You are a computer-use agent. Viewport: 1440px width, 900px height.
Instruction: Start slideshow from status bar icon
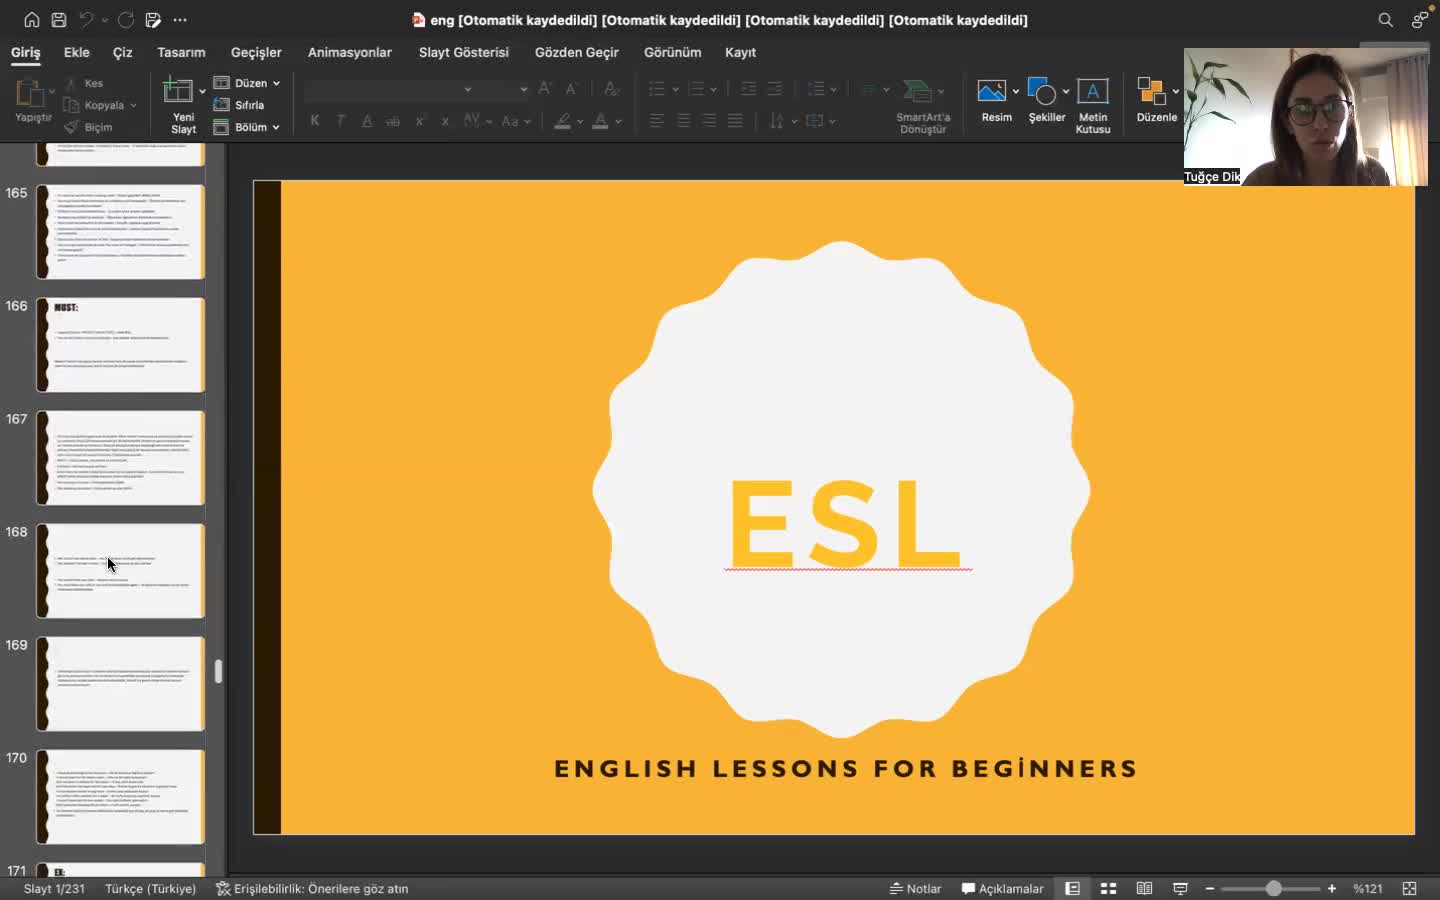(x=1180, y=888)
